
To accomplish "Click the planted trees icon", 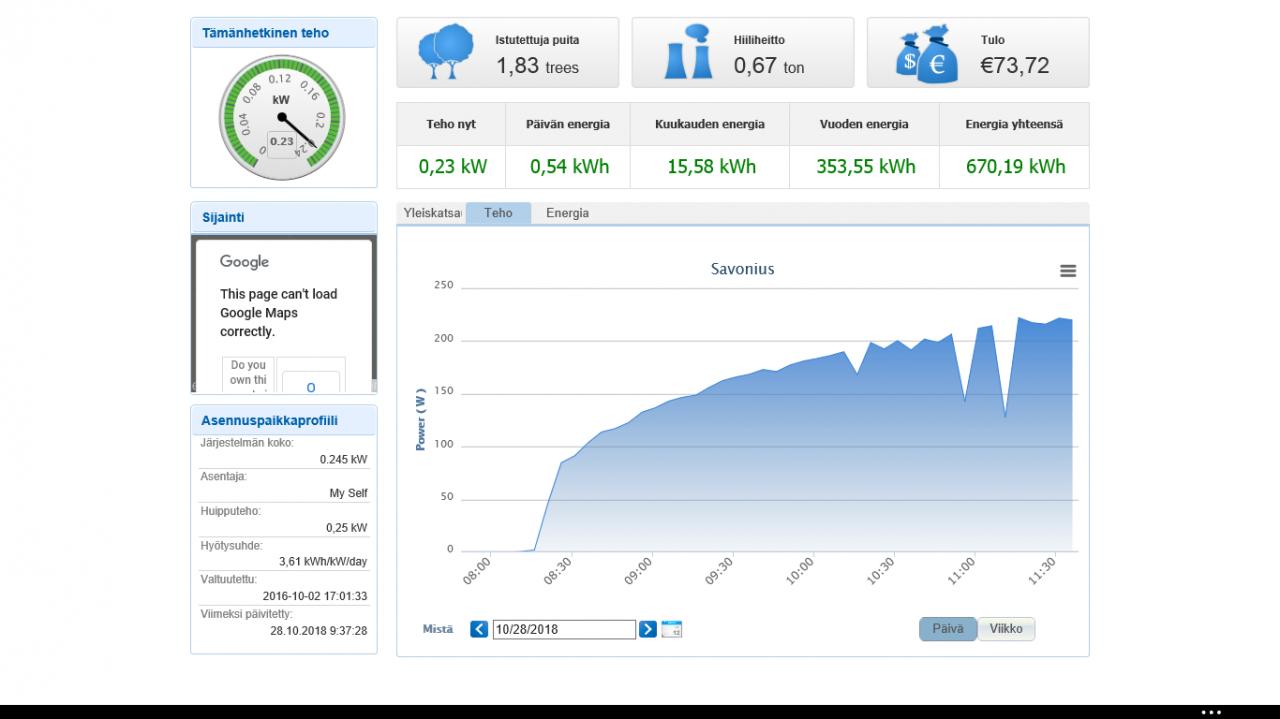I will click(x=446, y=52).
